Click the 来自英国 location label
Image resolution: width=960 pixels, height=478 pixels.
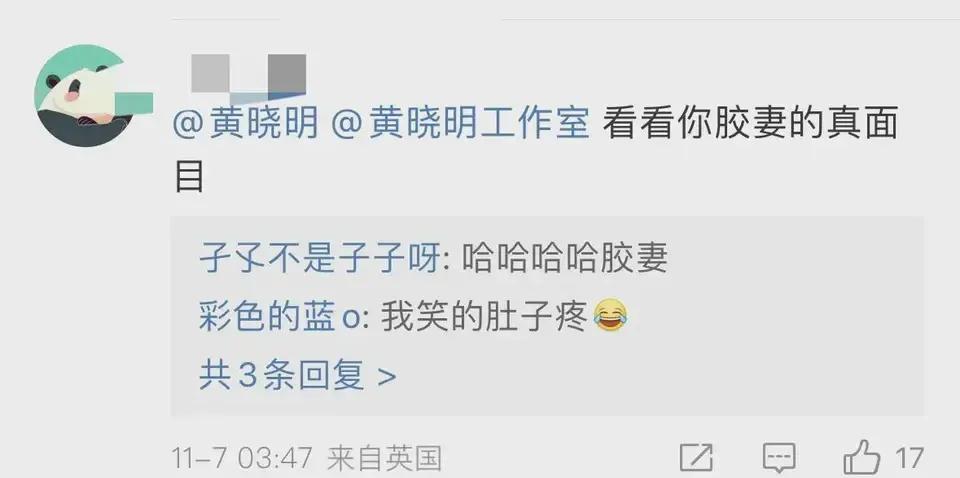coord(384,458)
